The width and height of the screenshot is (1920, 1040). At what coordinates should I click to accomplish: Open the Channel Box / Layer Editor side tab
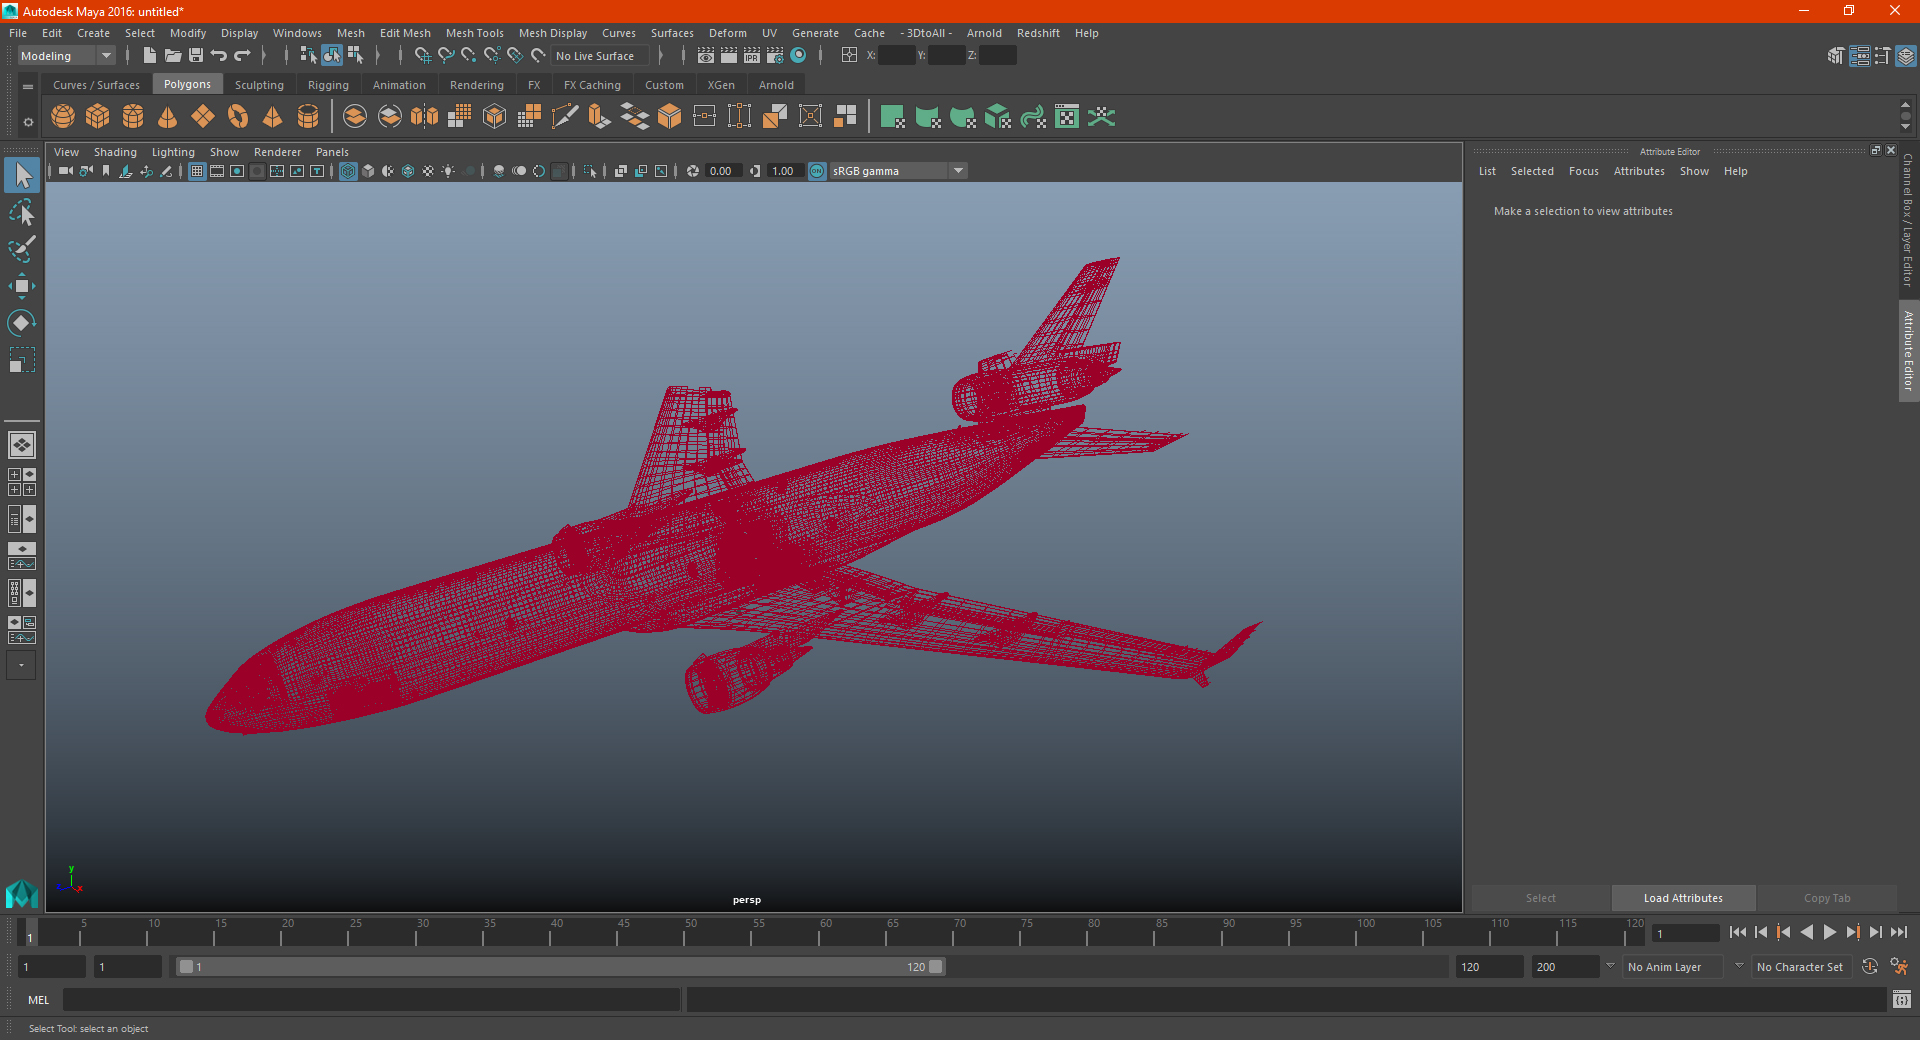[1908, 220]
